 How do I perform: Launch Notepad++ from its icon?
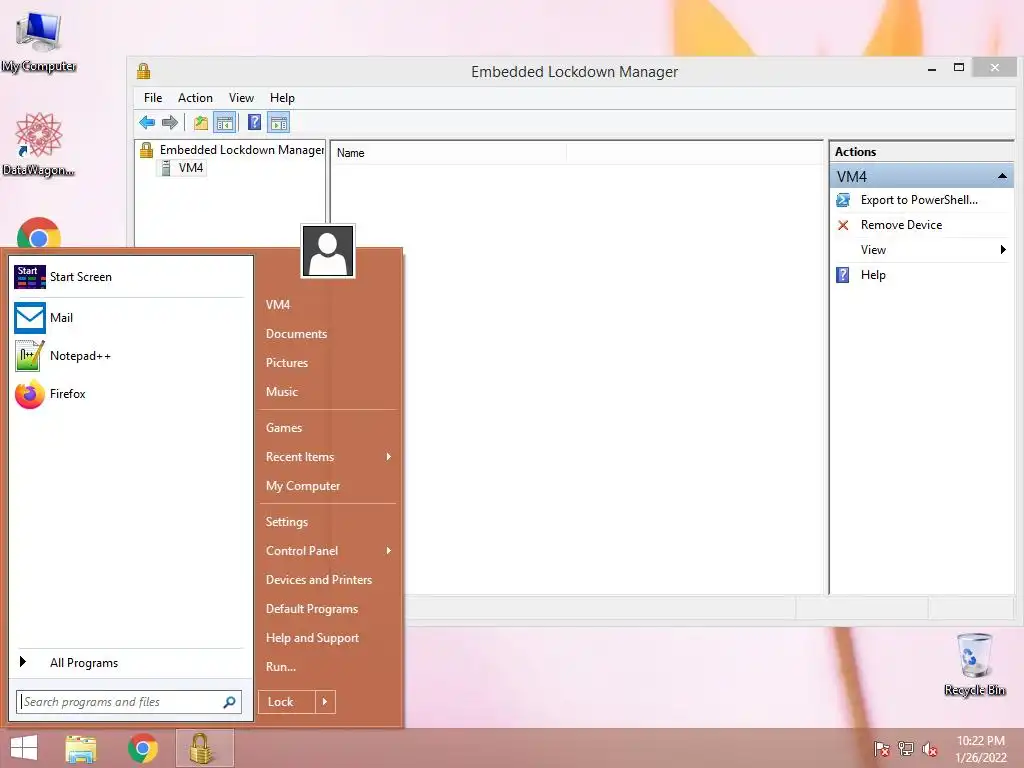click(30, 356)
